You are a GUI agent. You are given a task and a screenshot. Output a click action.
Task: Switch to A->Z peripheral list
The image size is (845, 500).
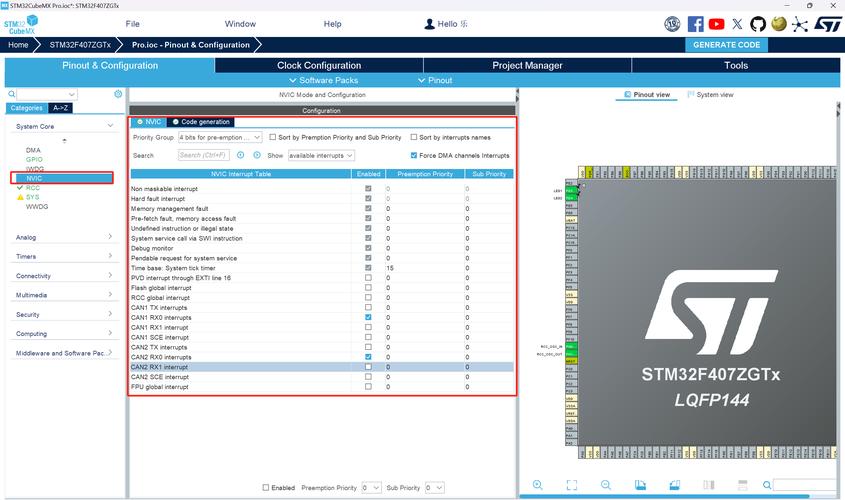pos(60,108)
